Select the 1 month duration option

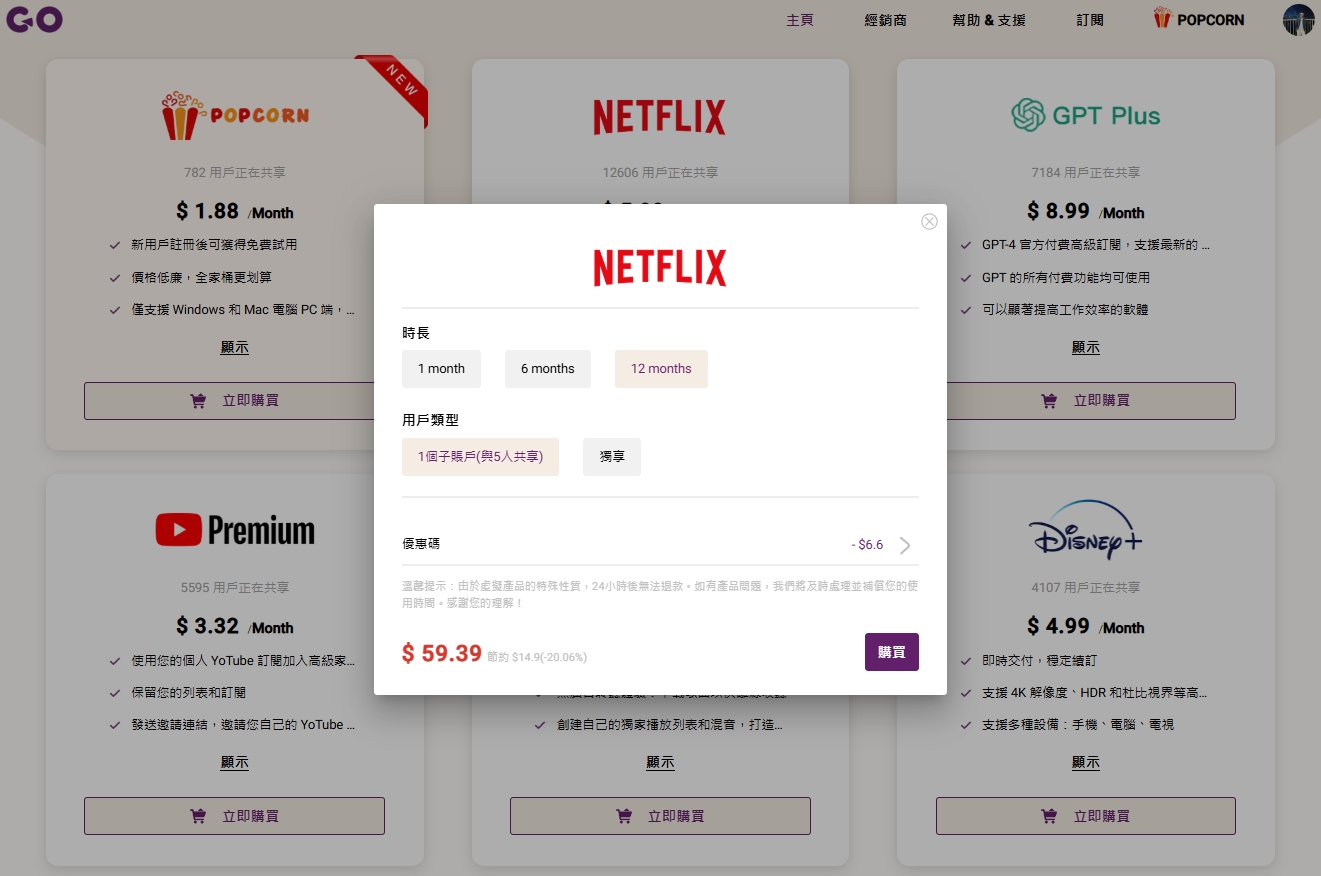click(x=441, y=369)
